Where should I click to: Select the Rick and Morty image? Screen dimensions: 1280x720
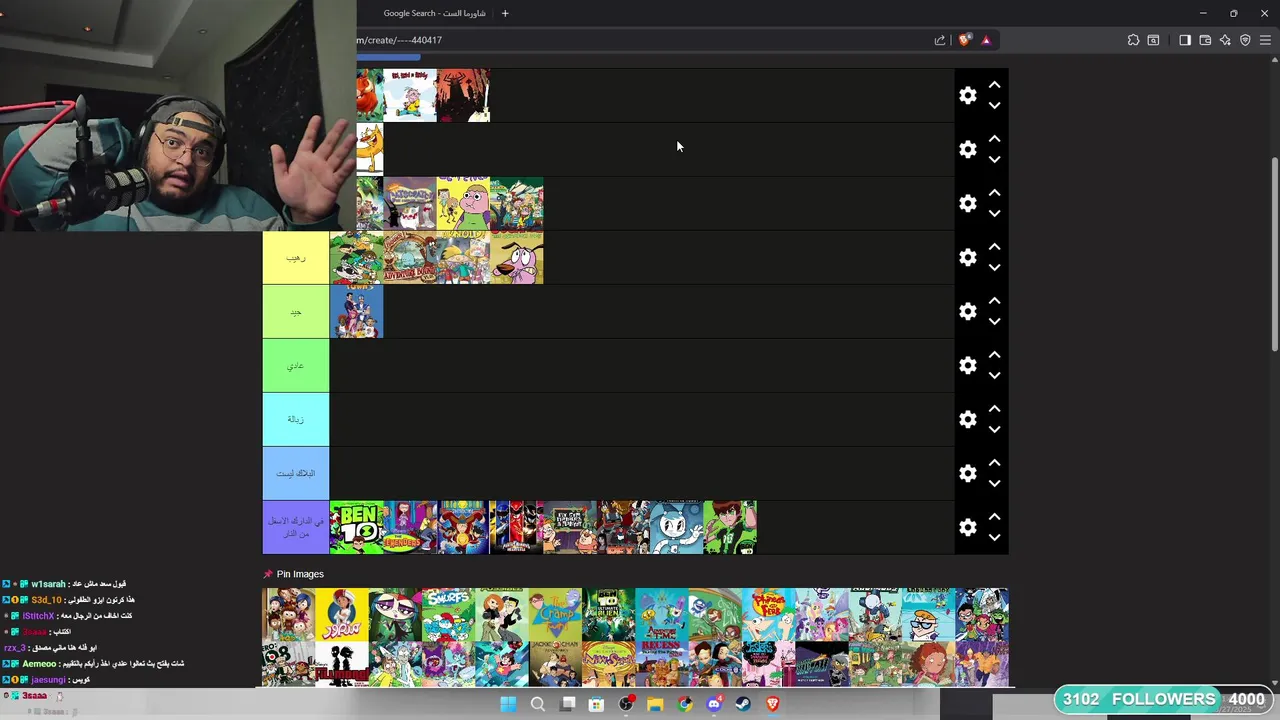(395, 664)
